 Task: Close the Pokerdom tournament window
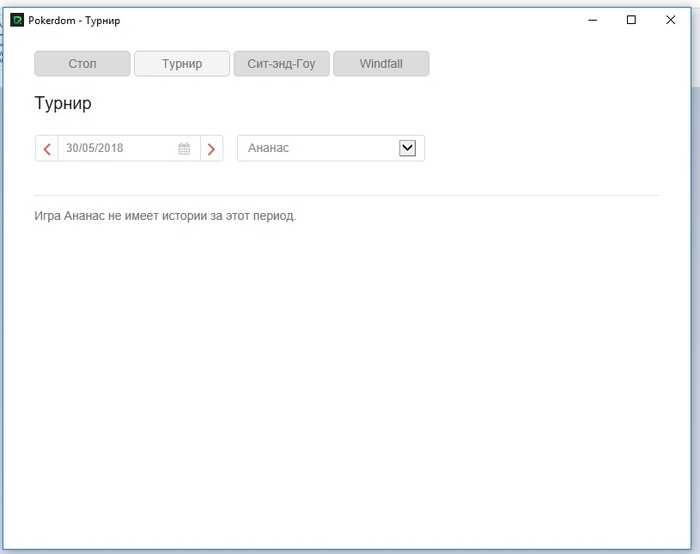pos(671,20)
